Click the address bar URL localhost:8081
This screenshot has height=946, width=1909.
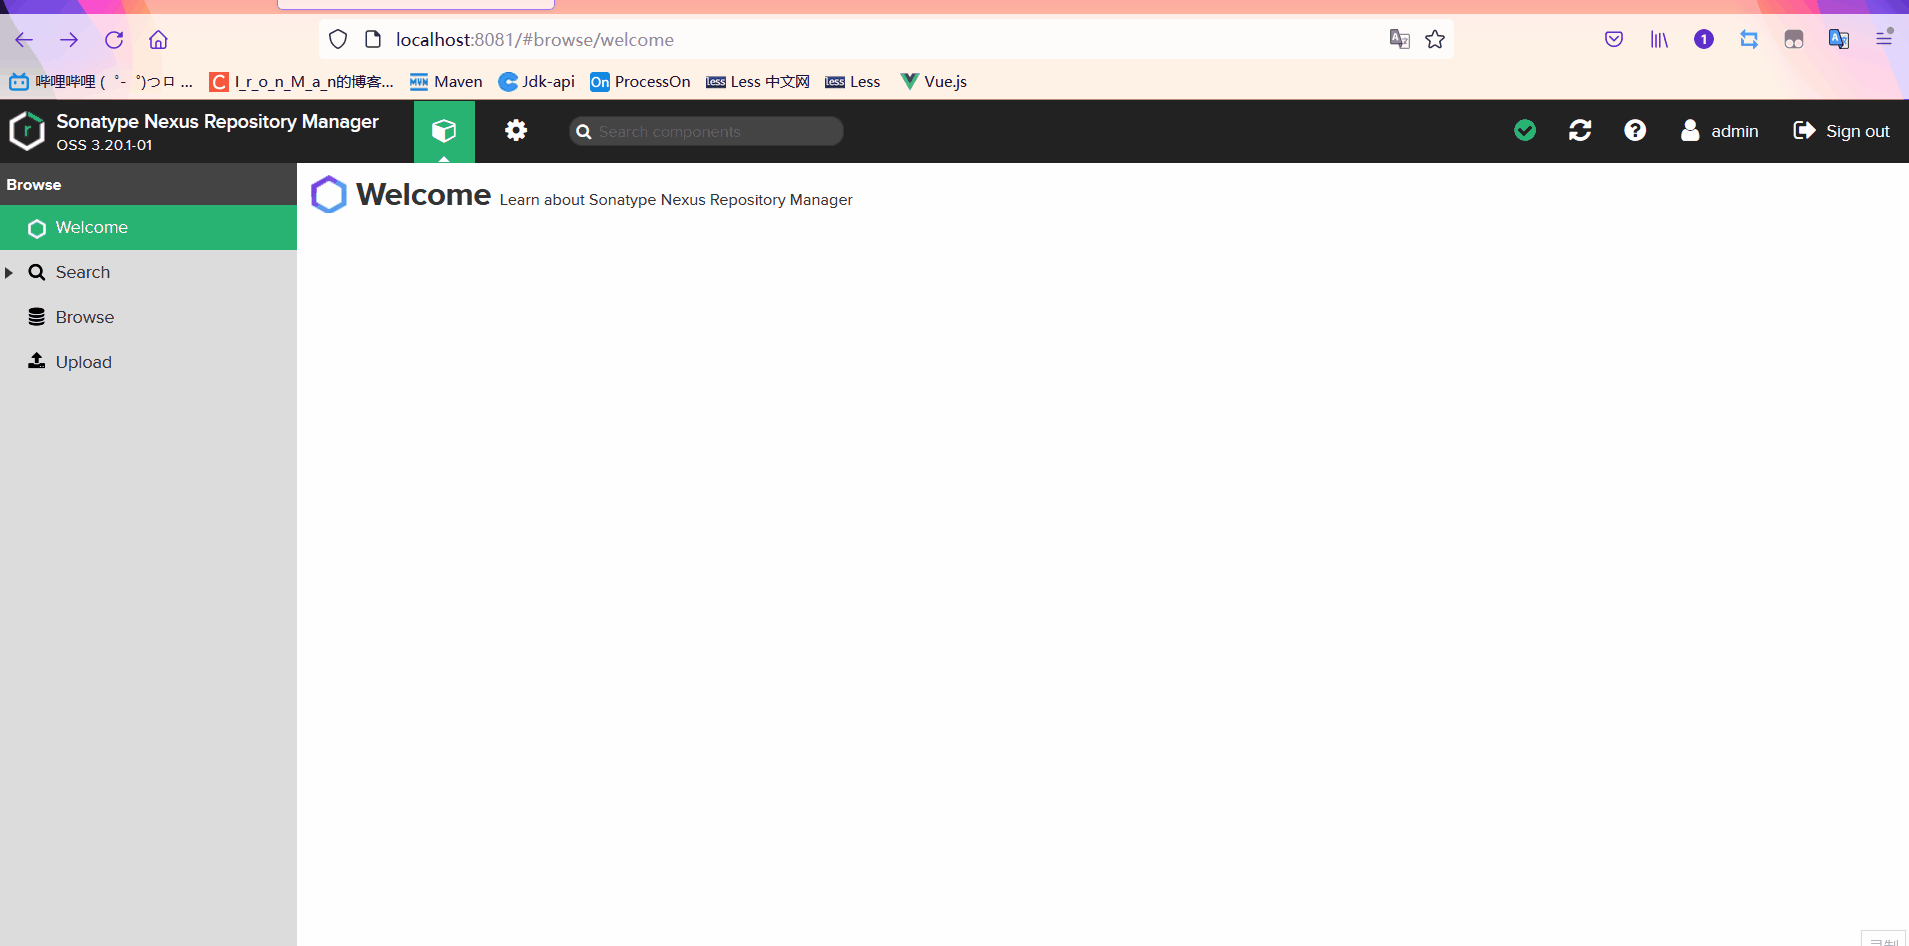pos(535,40)
